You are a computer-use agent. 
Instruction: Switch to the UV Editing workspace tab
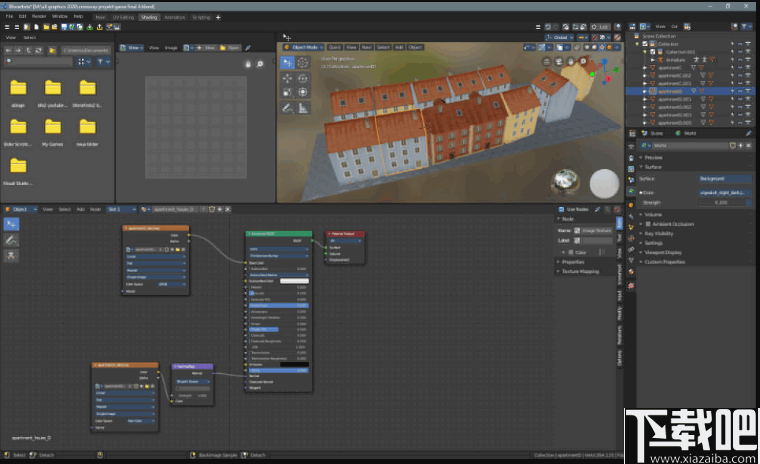pyautogui.click(x=123, y=17)
